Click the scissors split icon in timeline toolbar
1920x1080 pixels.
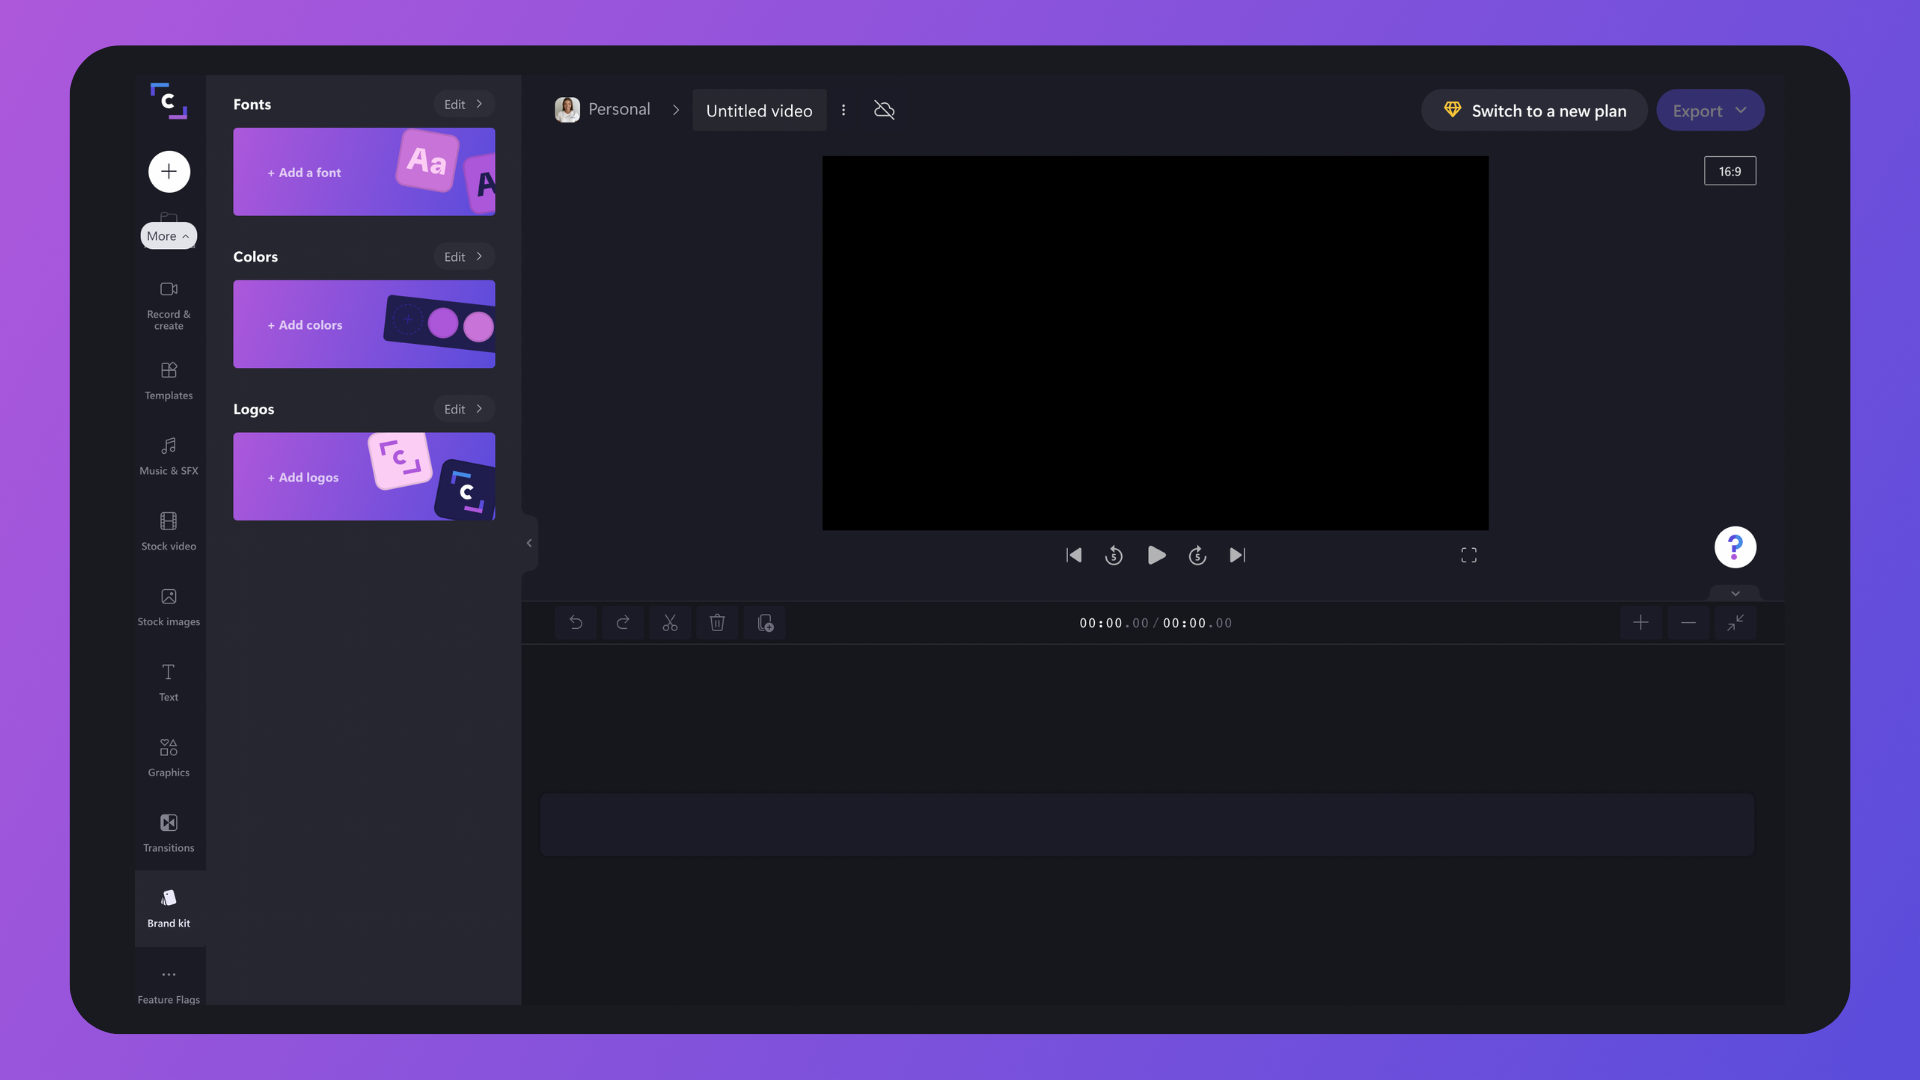pyautogui.click(x=670, y=622)
